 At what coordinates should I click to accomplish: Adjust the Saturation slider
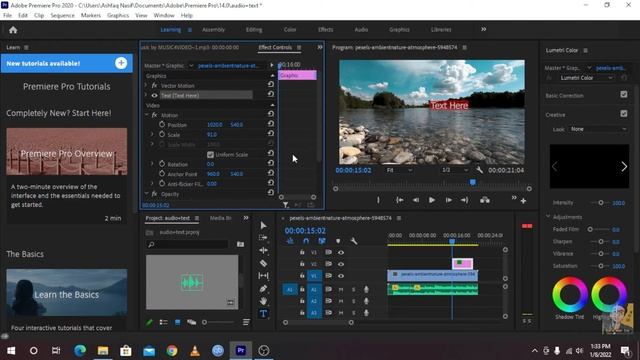[x=600, y=266]
